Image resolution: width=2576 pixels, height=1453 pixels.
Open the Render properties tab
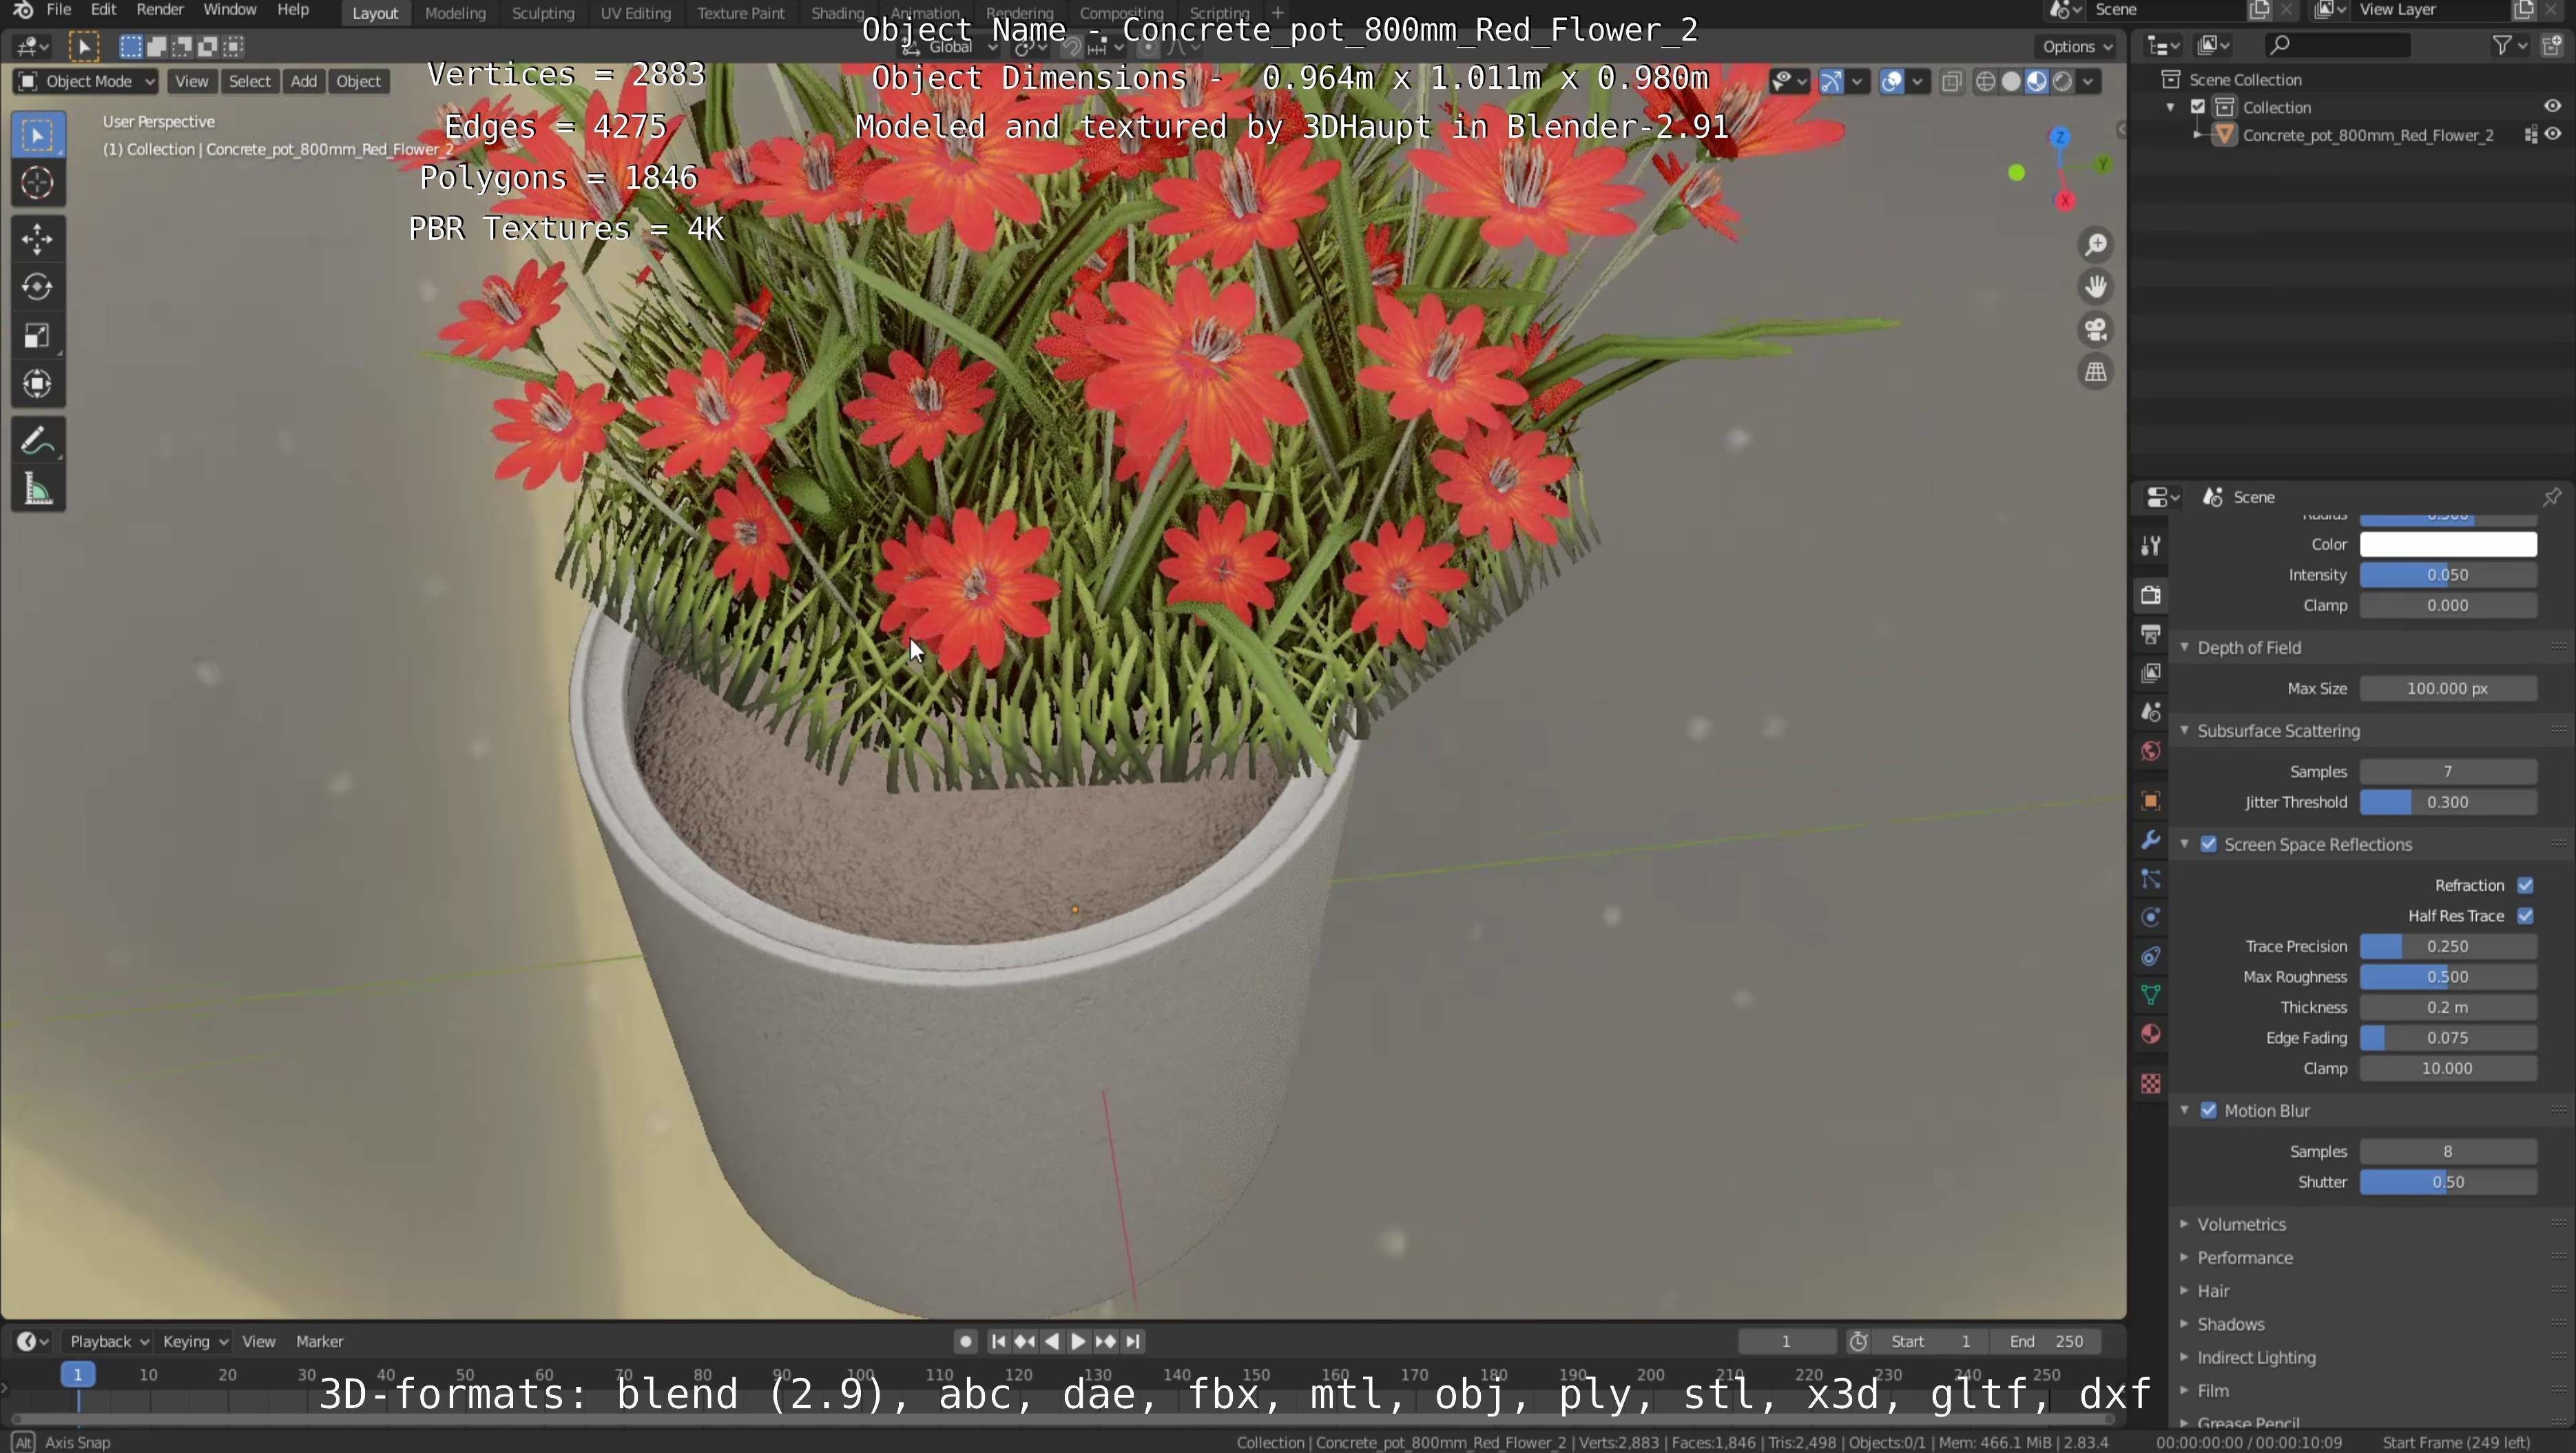pos(2151,595)
